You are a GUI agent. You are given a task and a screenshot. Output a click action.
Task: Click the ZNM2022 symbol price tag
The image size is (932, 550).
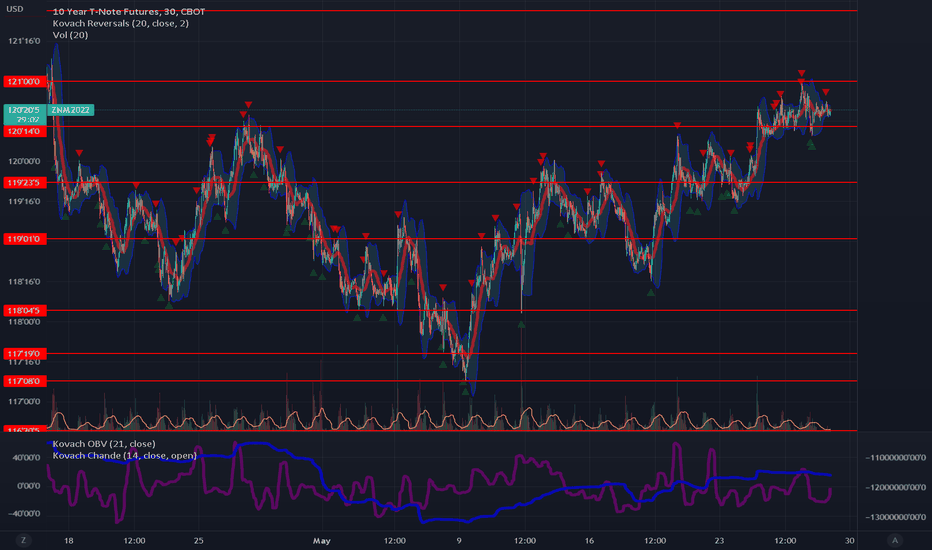pos(70,110)
